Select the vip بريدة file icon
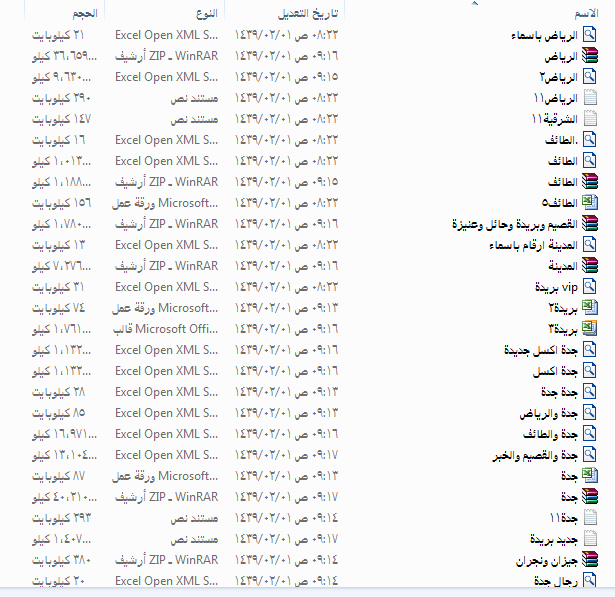The height and width of the screenshot is (597, 615). coord(590,286)
